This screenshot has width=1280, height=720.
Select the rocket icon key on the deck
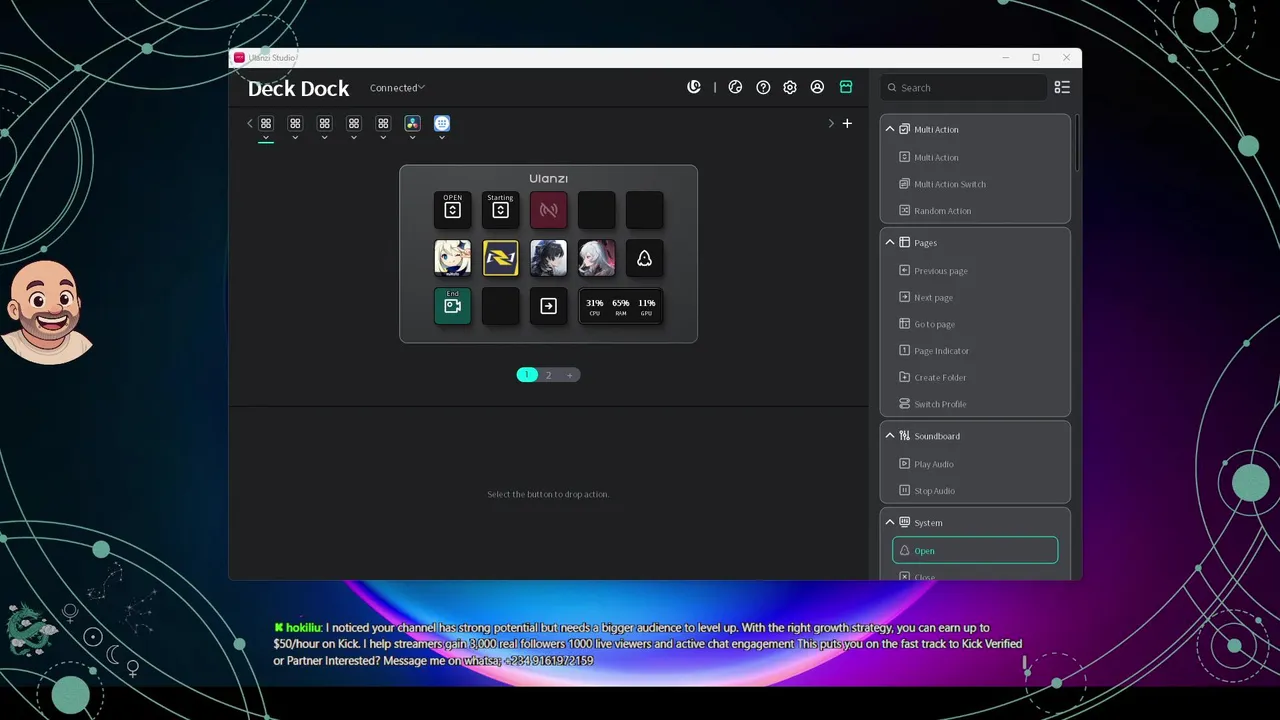point(645,258)
